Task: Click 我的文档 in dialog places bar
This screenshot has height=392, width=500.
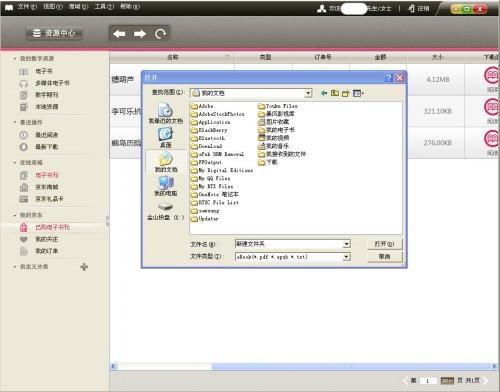Action: point(166,162)
